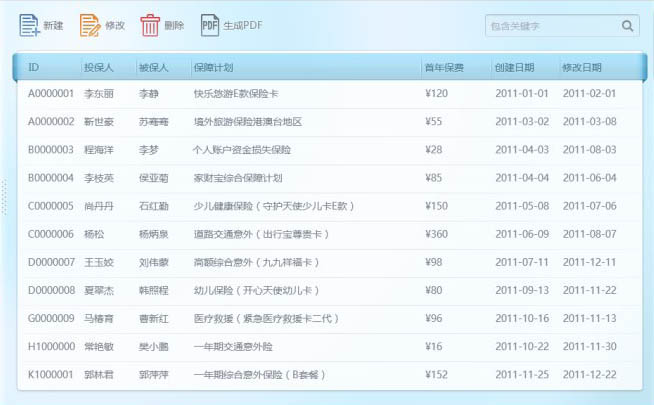Click plan 一年期交通意外险
Viewport: 654px width, 405px height.
(x=233, y=347)
